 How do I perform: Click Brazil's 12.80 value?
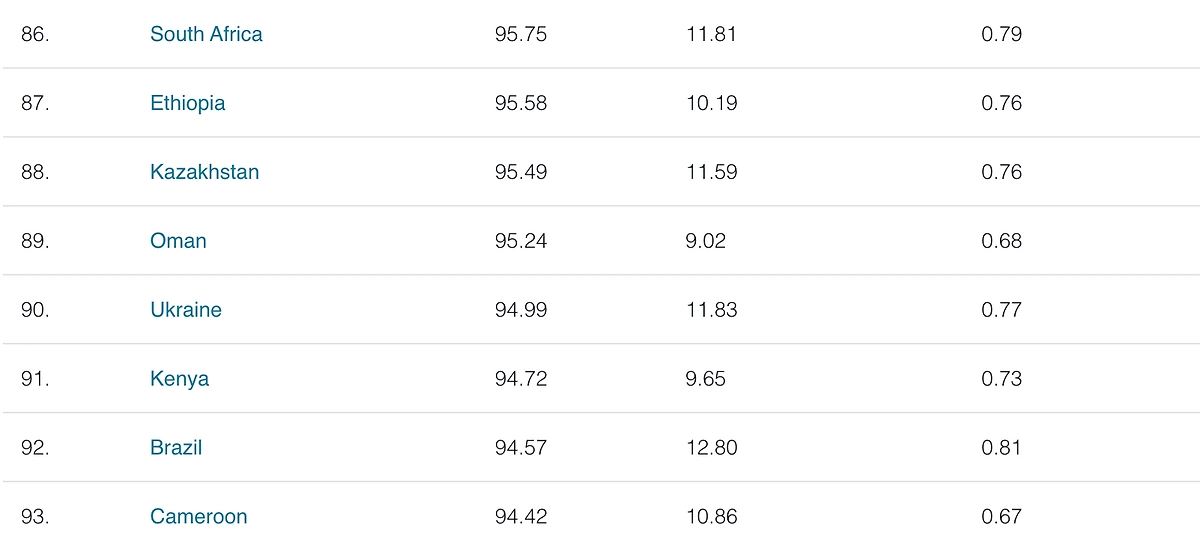pyautogui.click(x=711, y=448)
